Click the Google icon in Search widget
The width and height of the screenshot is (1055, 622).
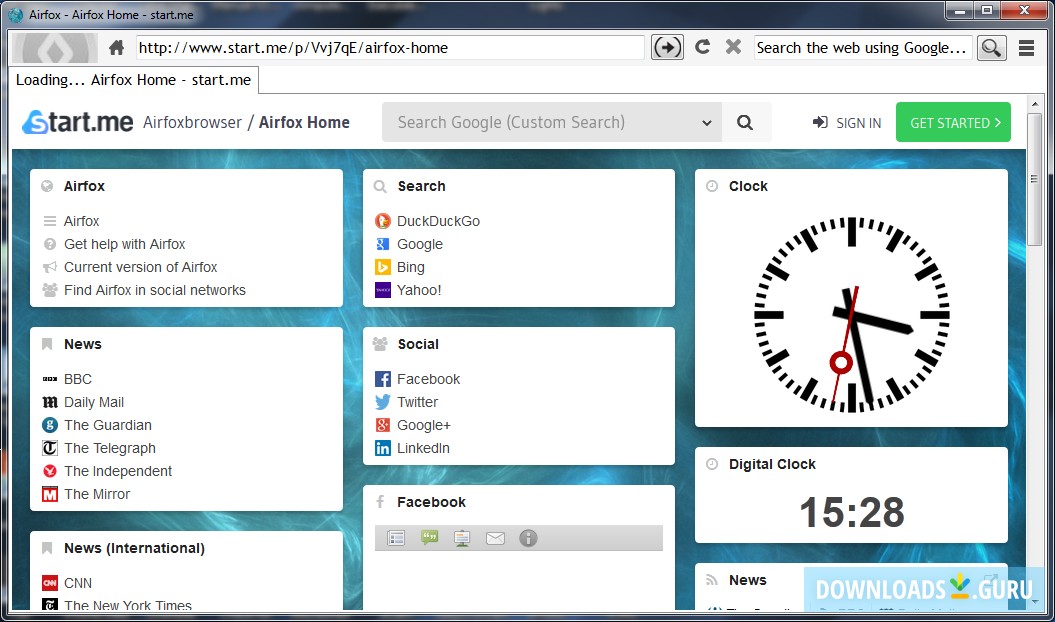point(383,244)
